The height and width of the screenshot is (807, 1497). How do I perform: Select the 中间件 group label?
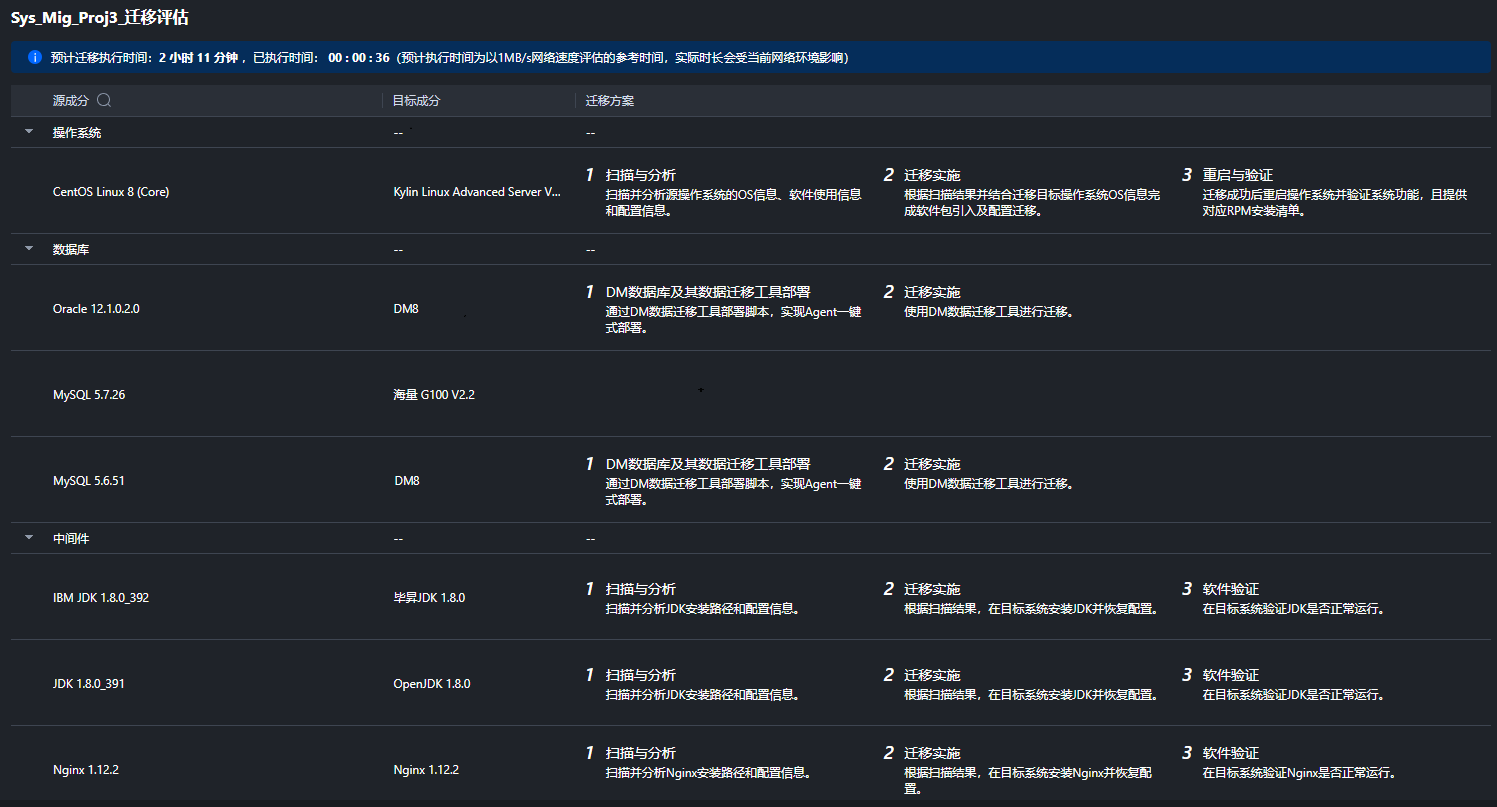tap(71, 539)
